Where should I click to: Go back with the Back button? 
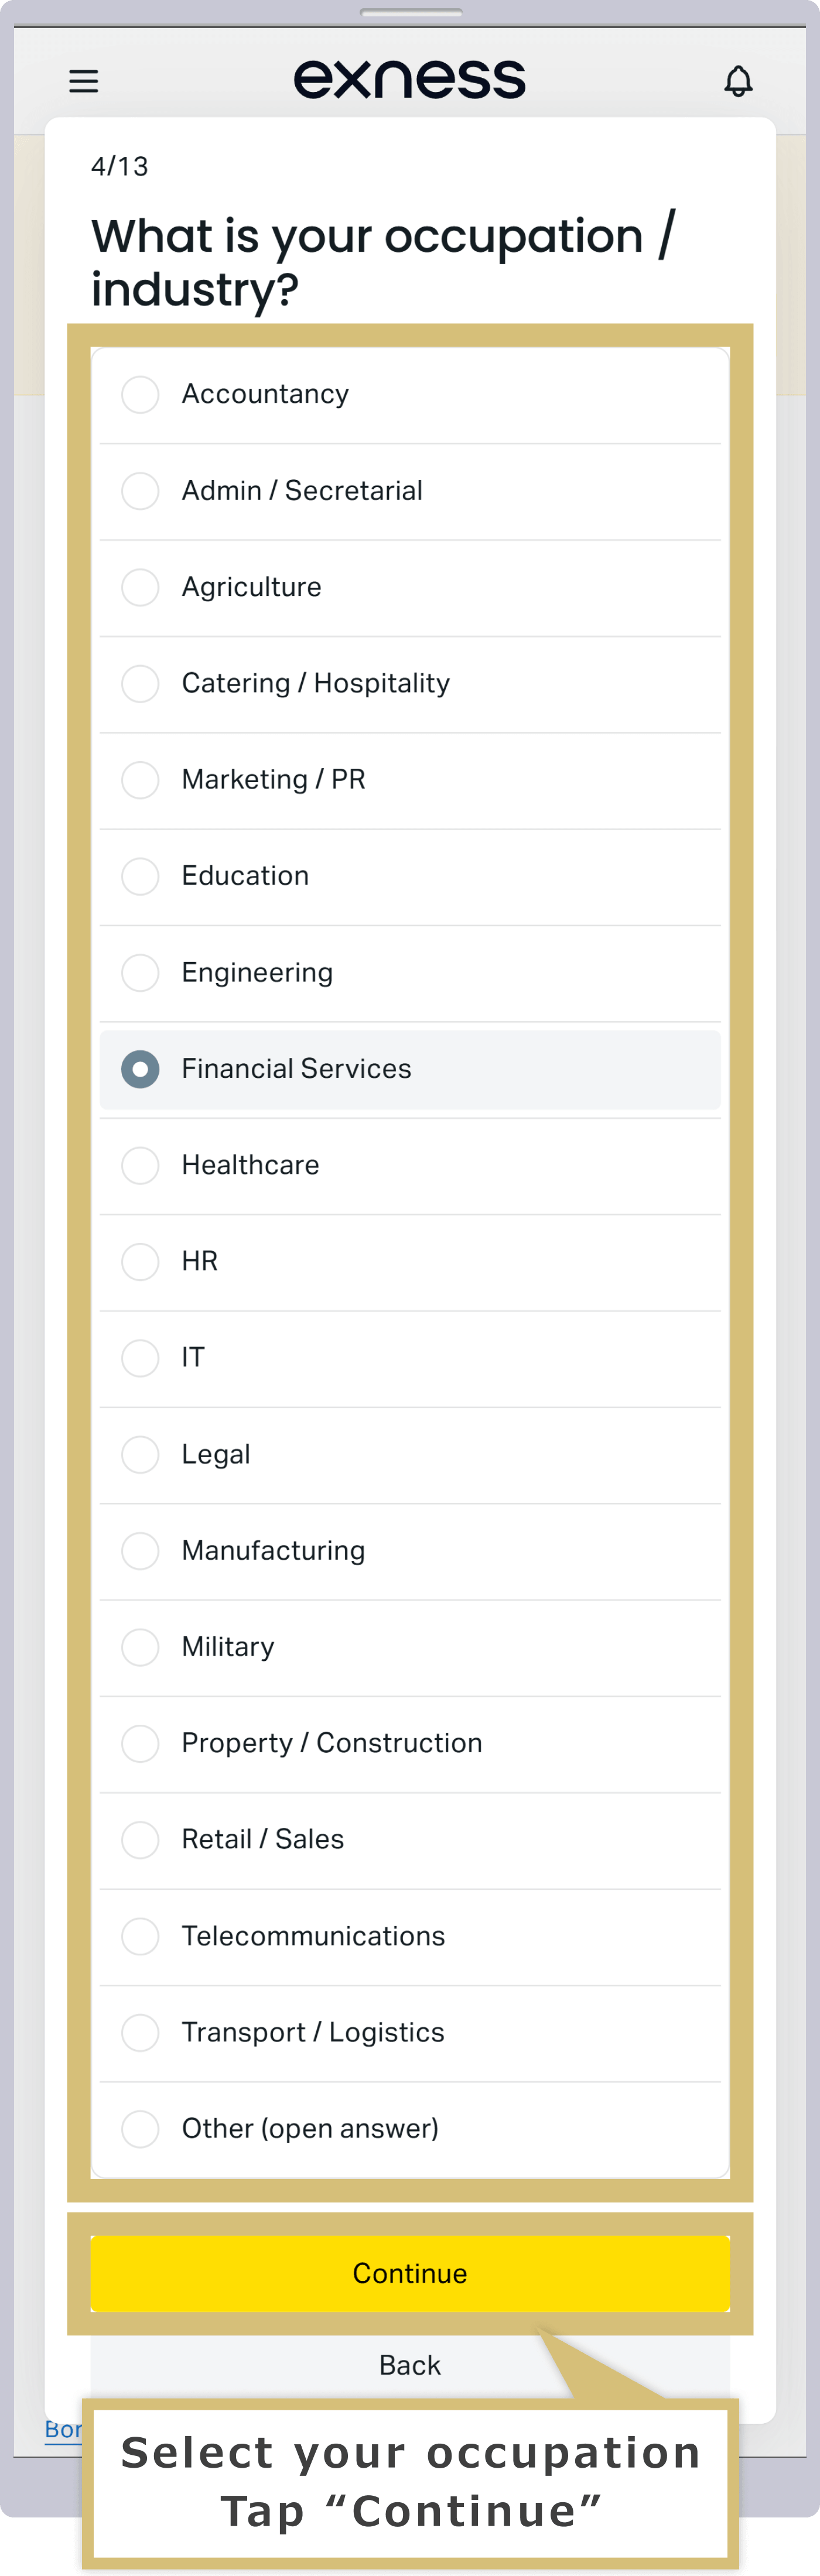coord(410,2365)
